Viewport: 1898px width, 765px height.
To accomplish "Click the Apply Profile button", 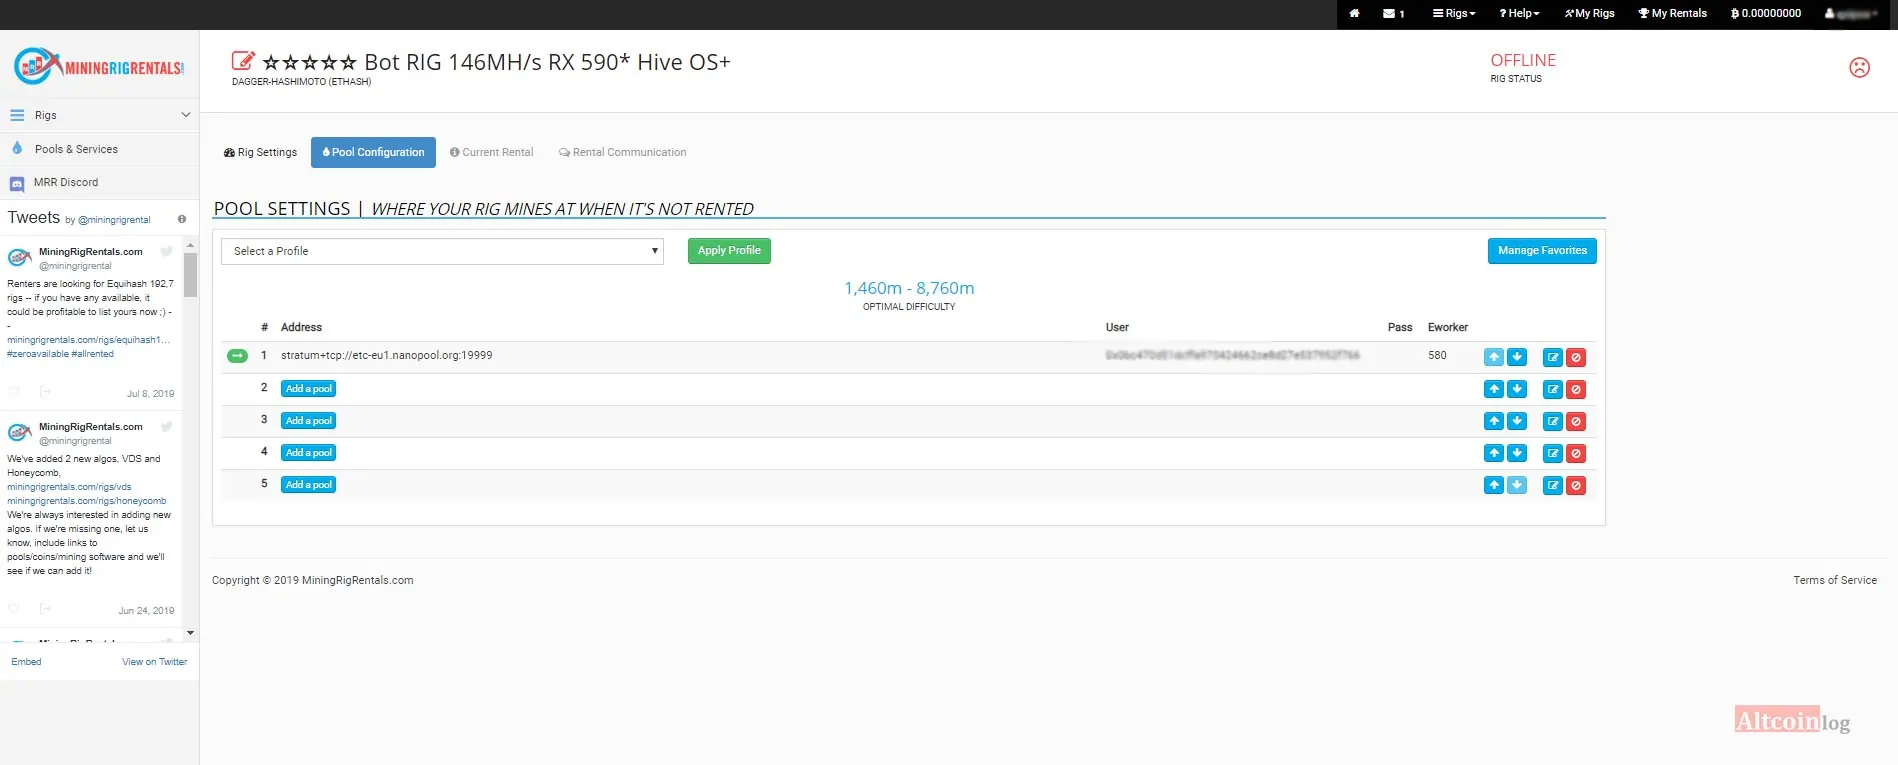I will (729, 251).
